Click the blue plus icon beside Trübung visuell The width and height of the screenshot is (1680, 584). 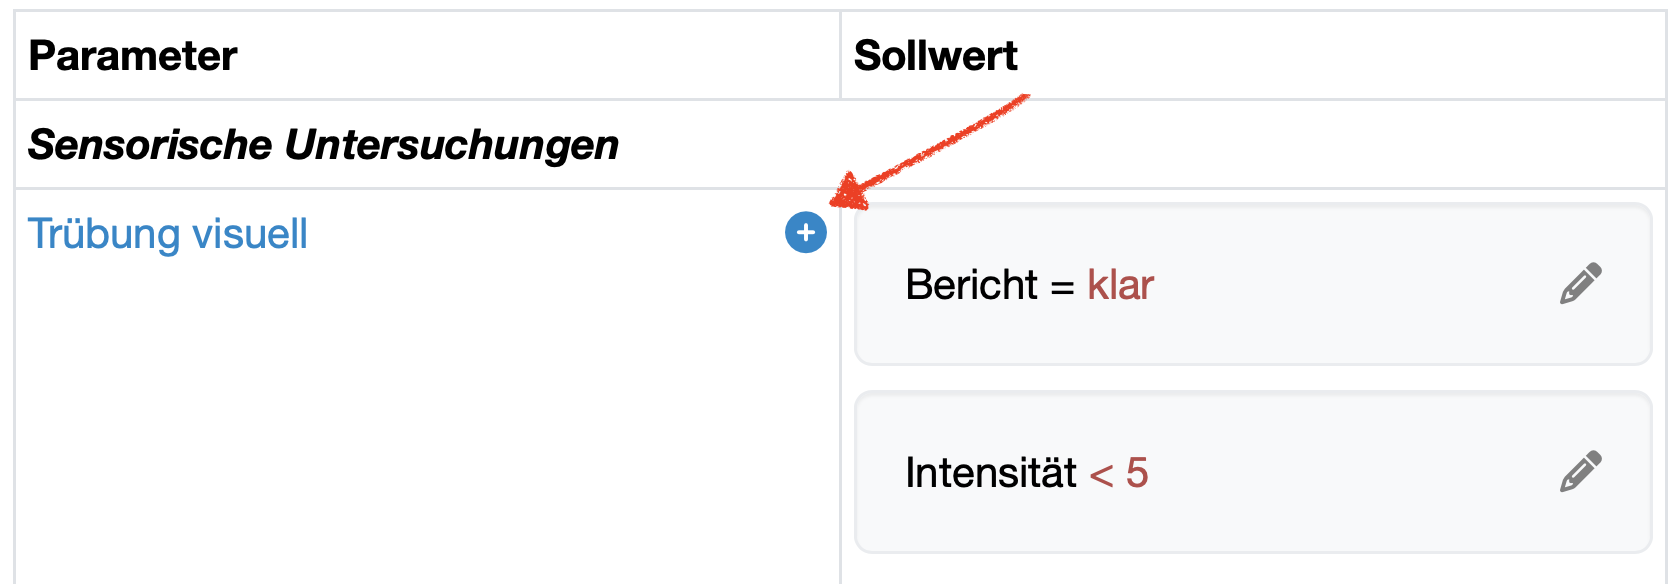pyautogui.click(x=806, y=233)
